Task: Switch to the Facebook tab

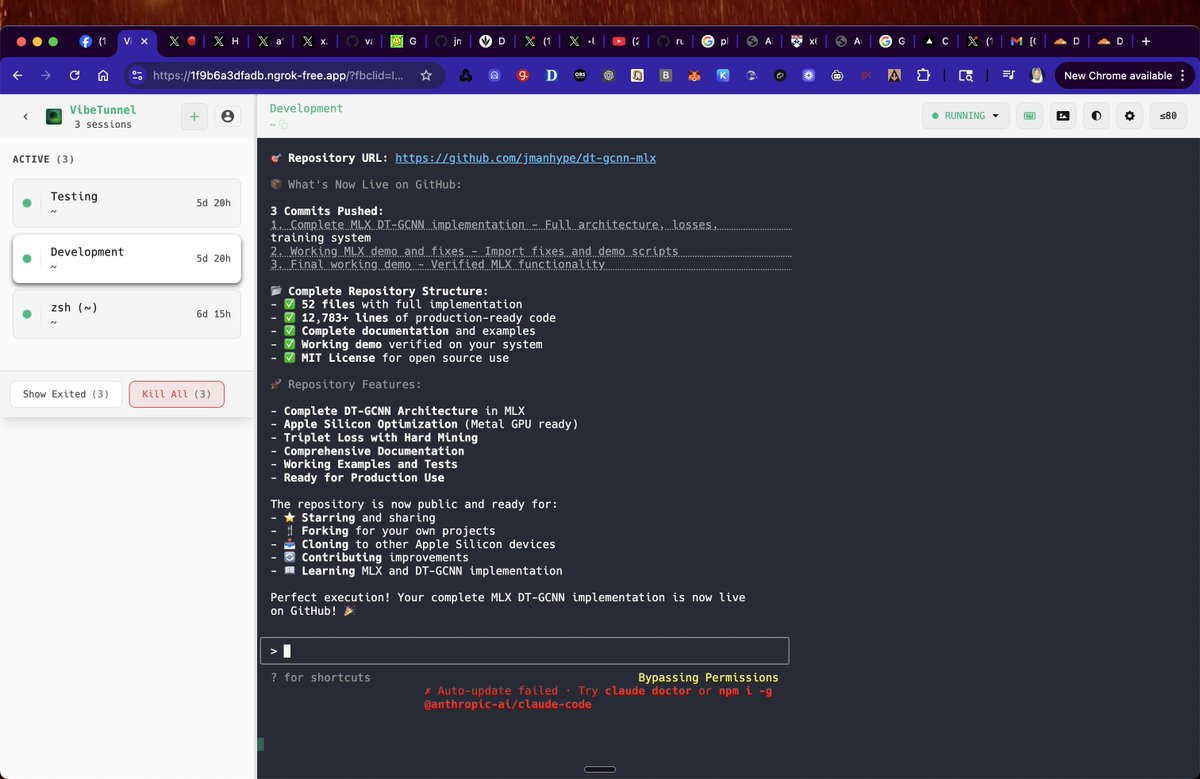Action: (92, 41)
